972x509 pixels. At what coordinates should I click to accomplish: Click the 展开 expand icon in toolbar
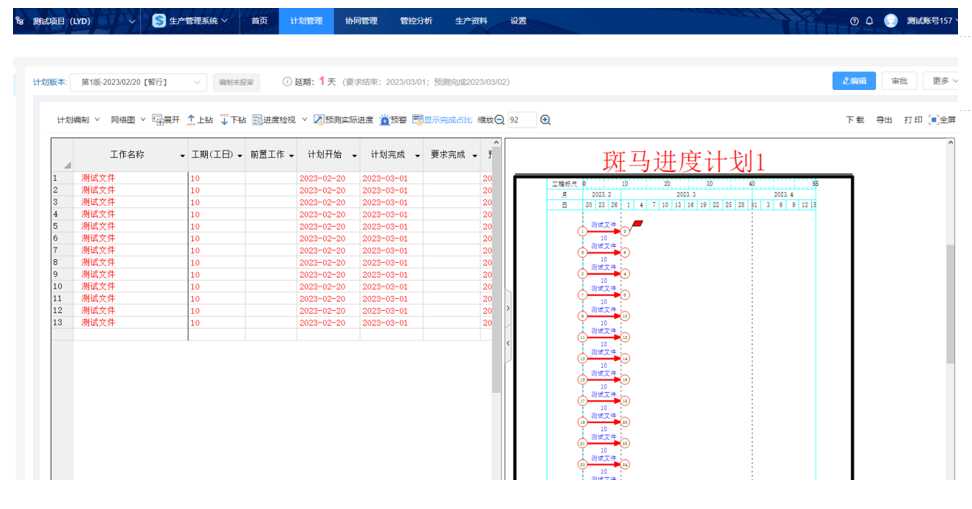pyautogui.click(x=158, y=120)
